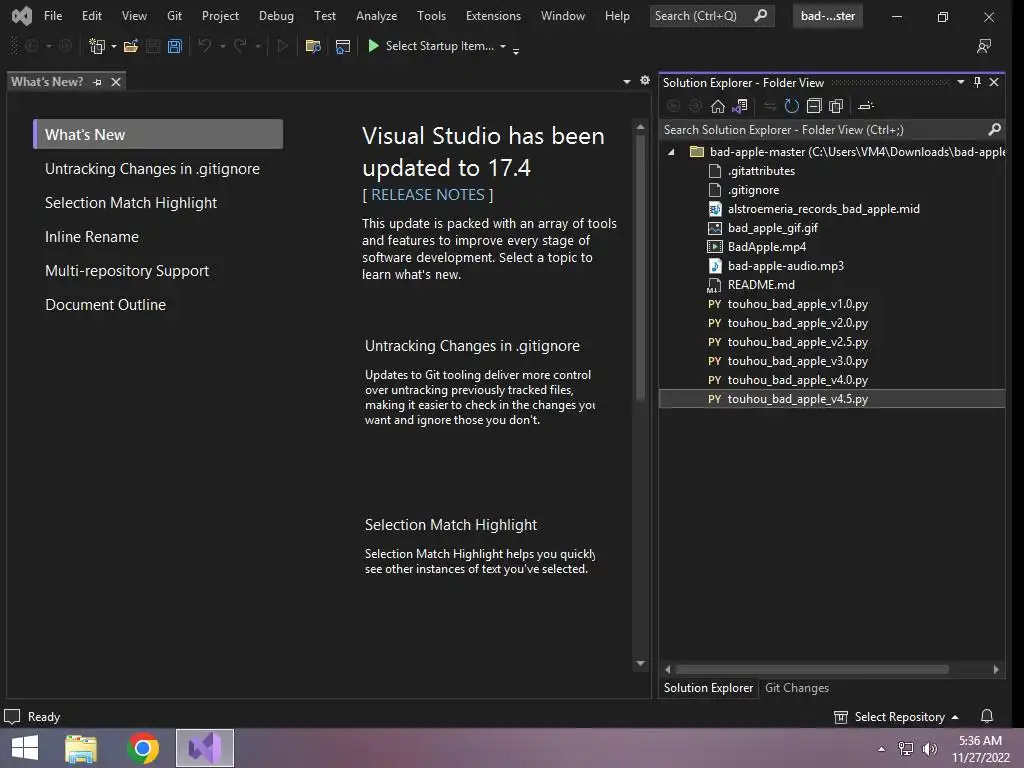Image resolution: width=1024 pixels, height=768 pixels.
Task: Go Home in Solution Explorer
Action: pyautogui.click(x=718, y=106)
